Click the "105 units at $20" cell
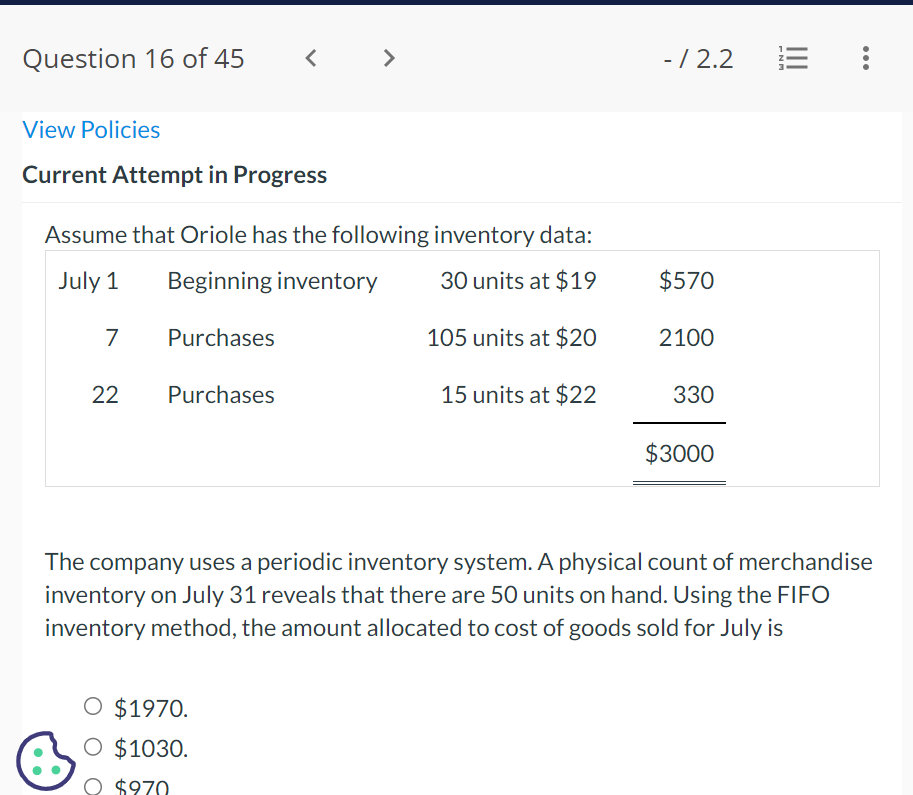The image size is (913, 795). (x=511, y=337)
